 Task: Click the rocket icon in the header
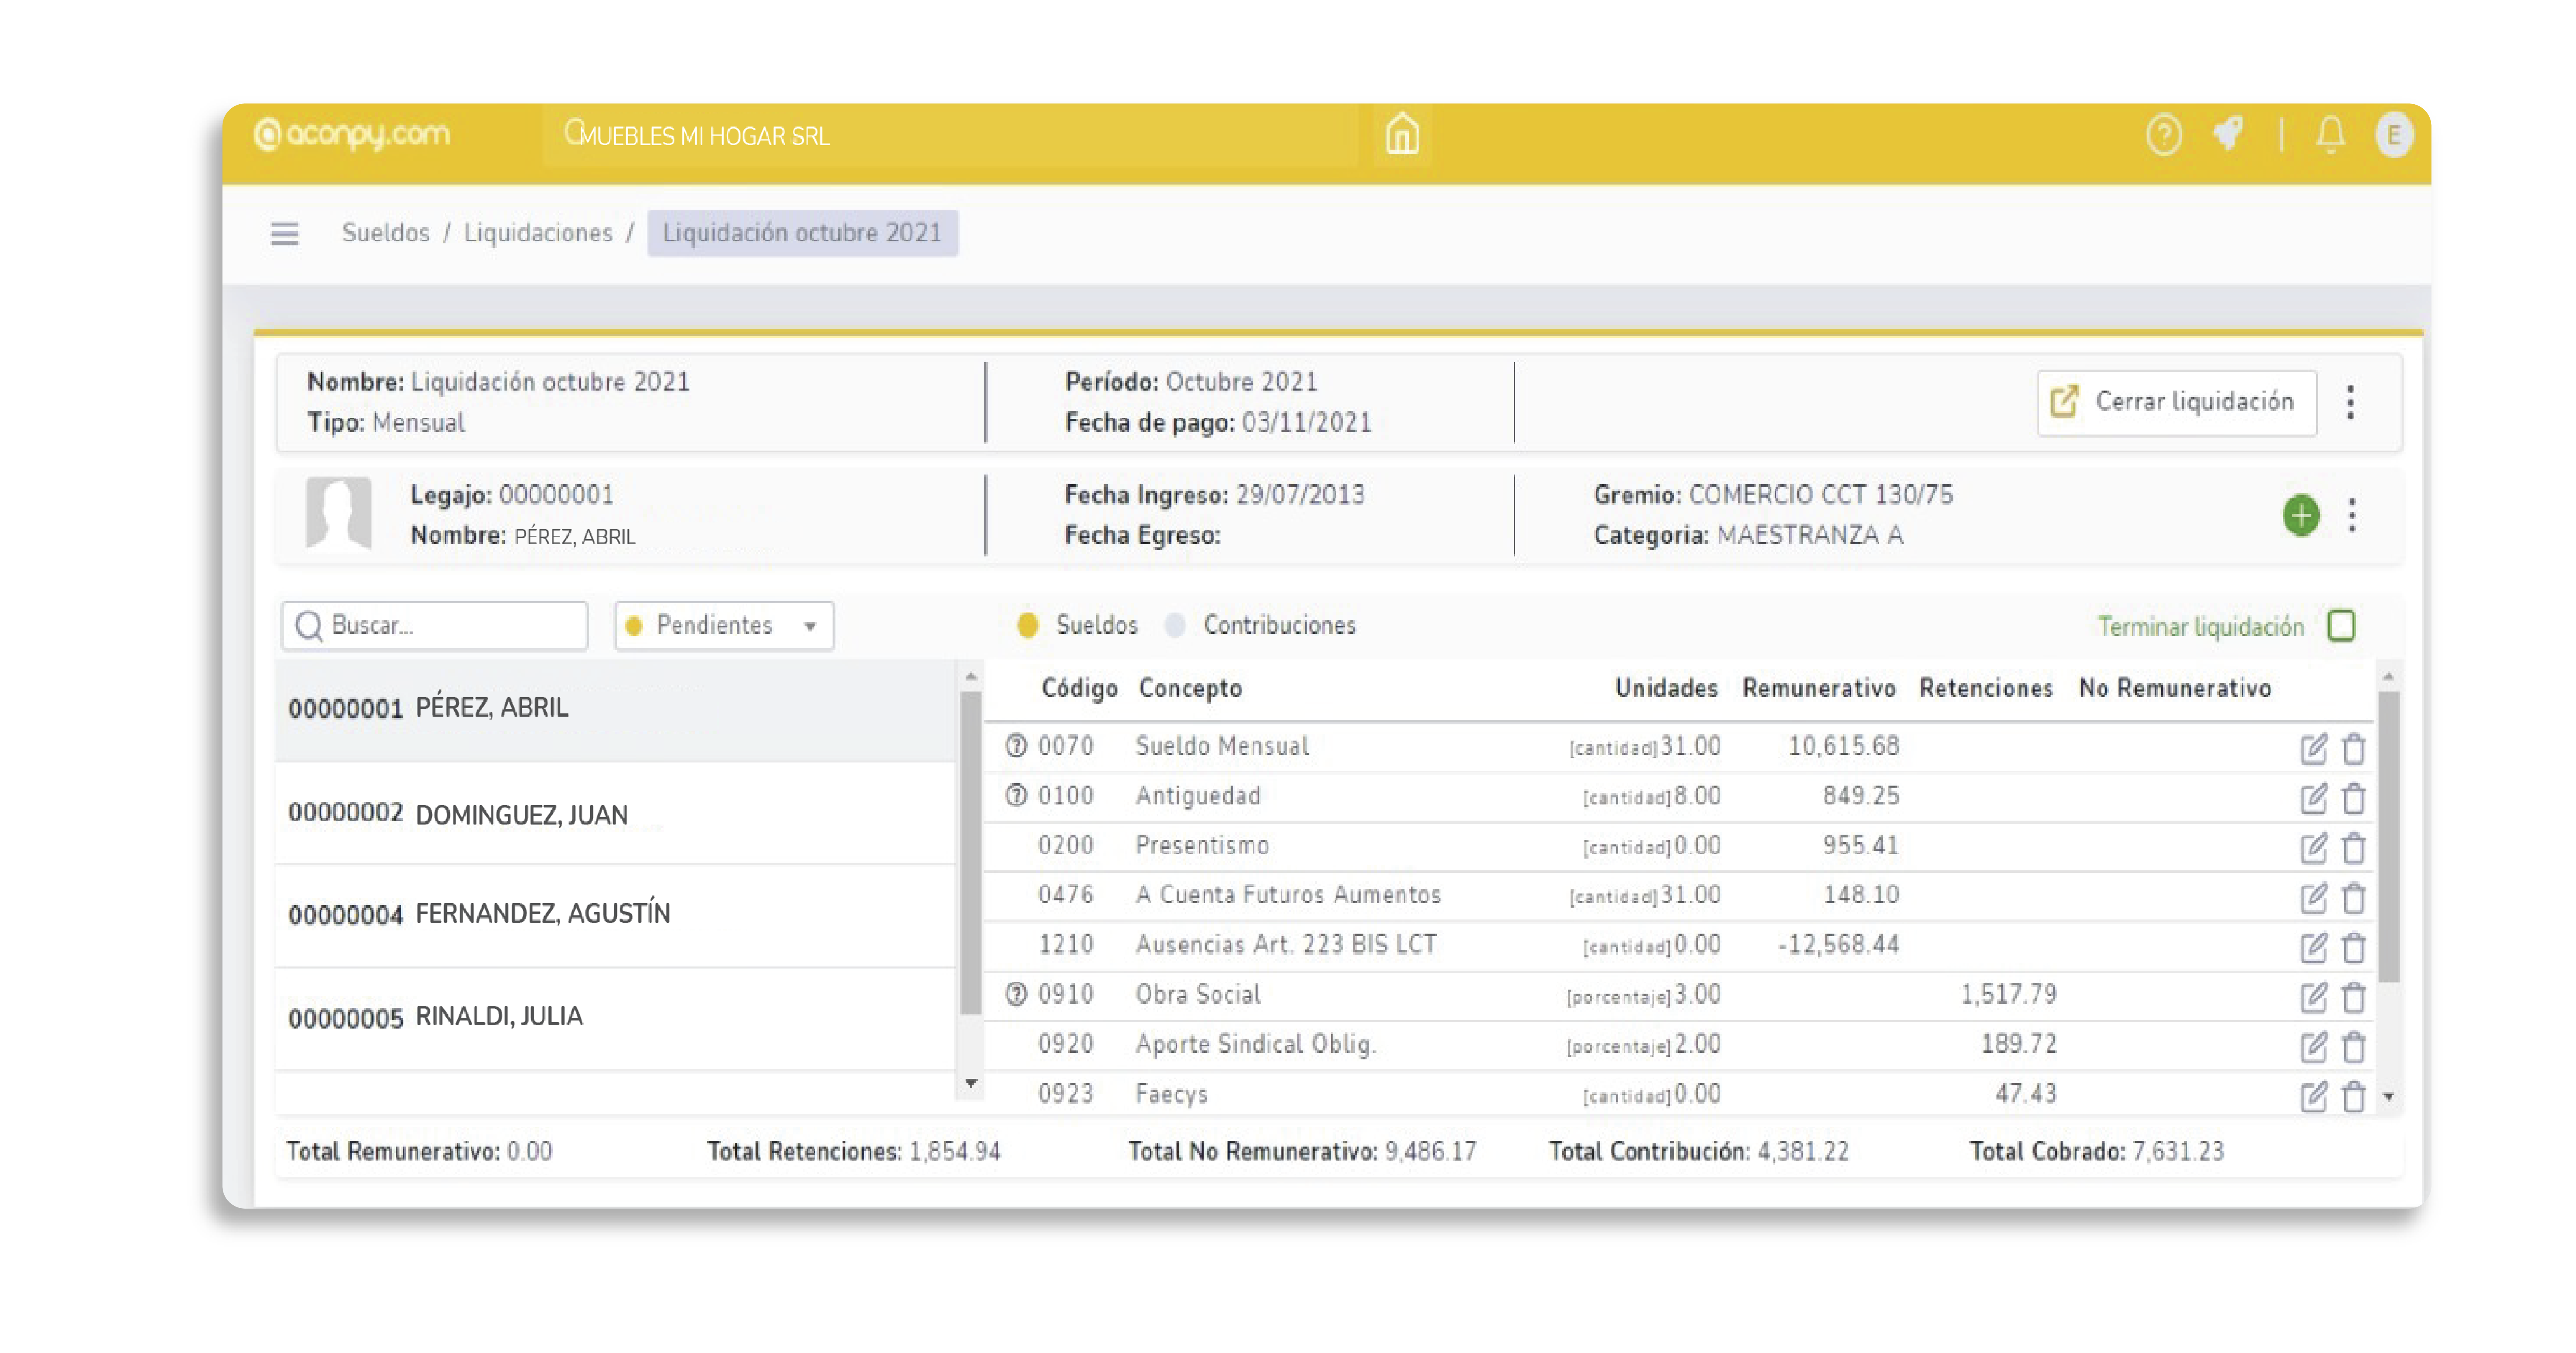tap(2228, 133)
